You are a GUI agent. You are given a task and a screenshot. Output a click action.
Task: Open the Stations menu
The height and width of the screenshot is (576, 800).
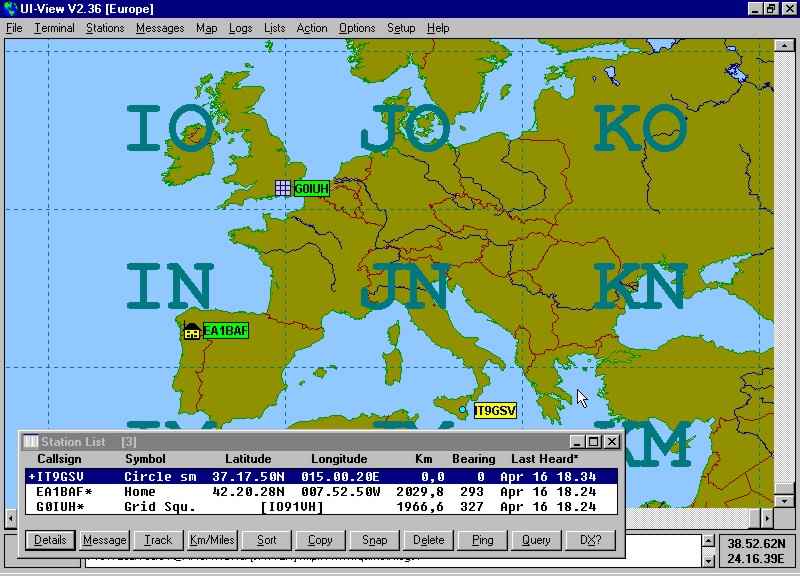pyautogui.click(x=105, y=28)
